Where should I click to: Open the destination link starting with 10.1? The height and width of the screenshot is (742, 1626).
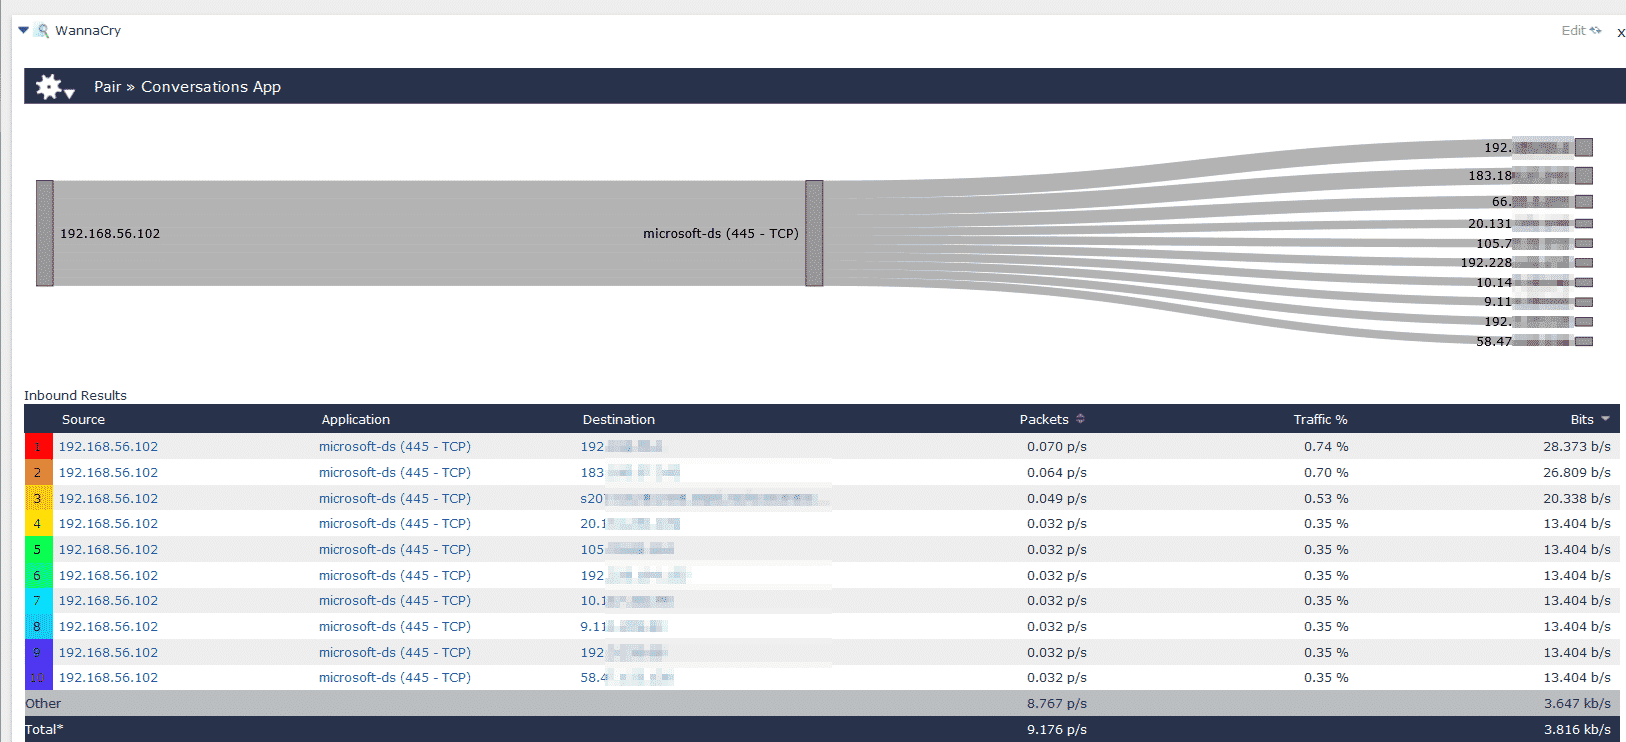(x=627, y=601)
